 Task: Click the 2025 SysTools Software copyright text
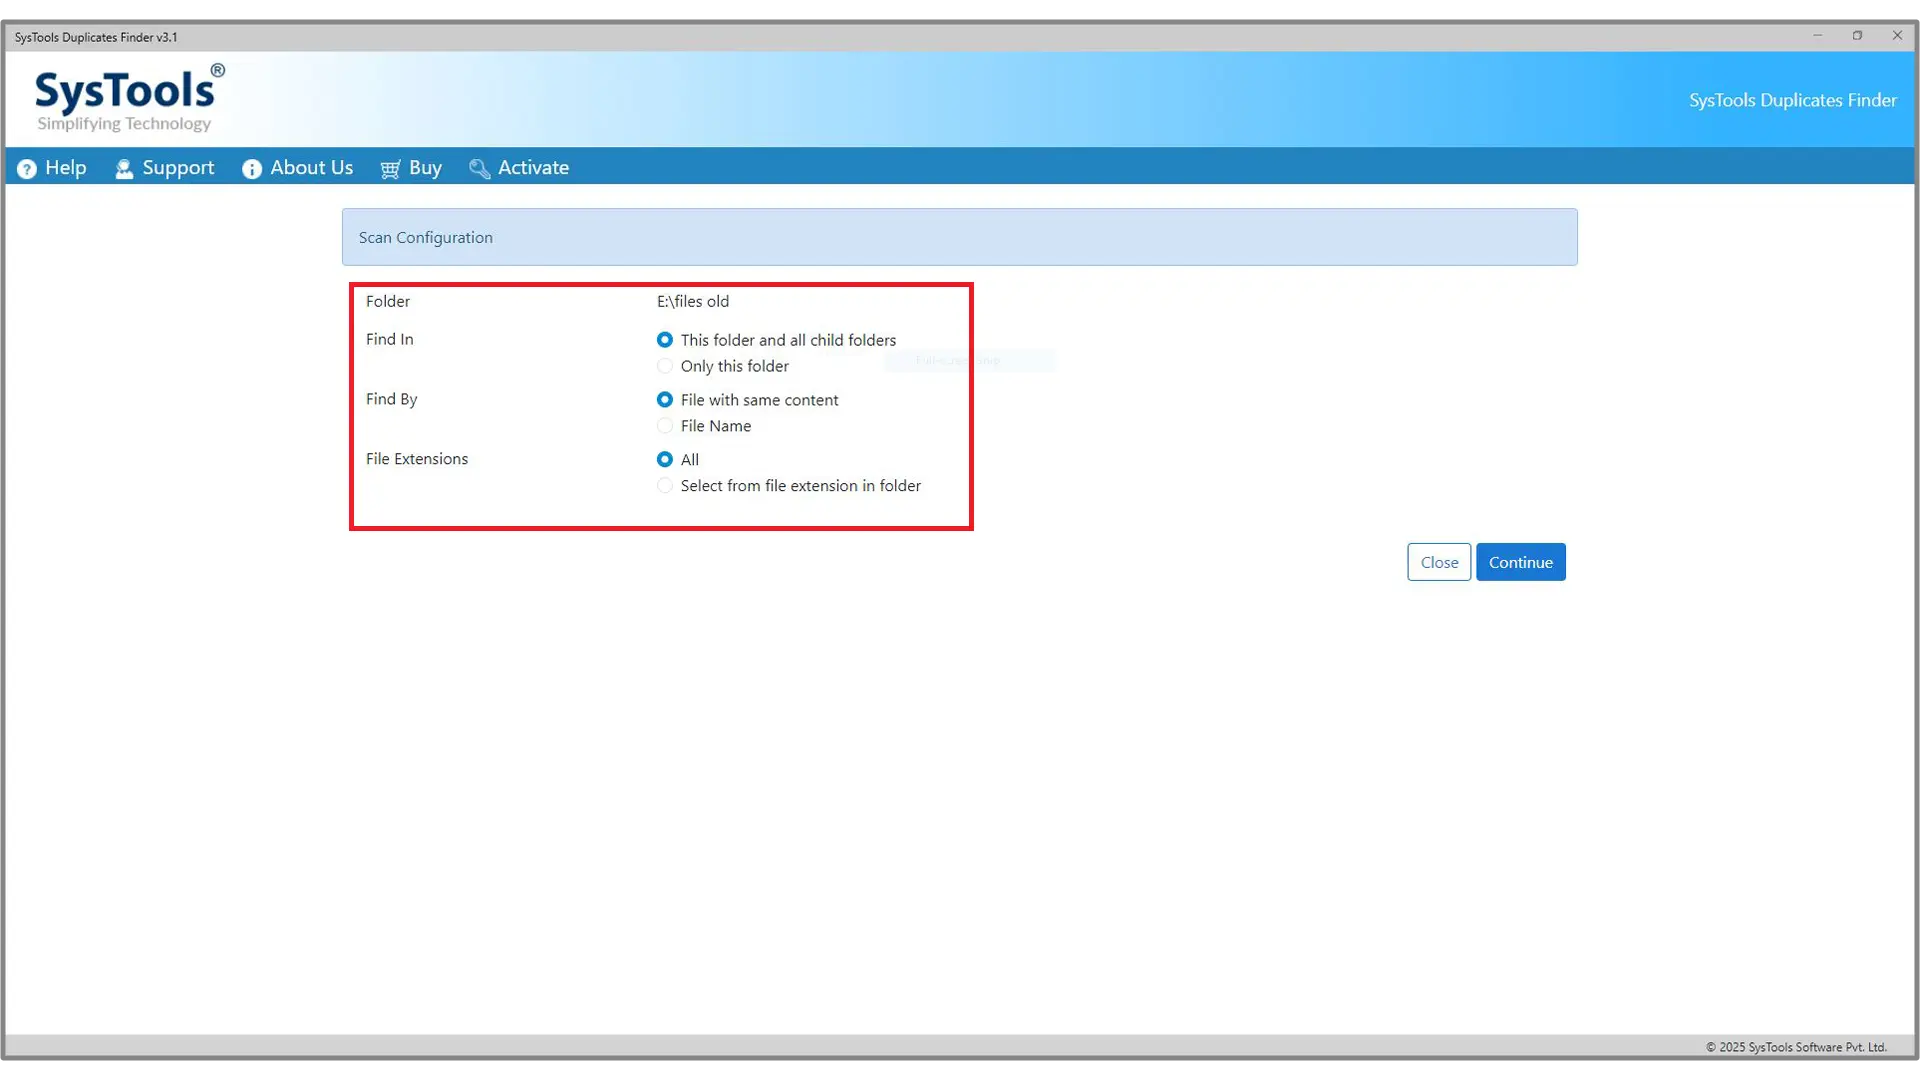coord(1796,1047)
